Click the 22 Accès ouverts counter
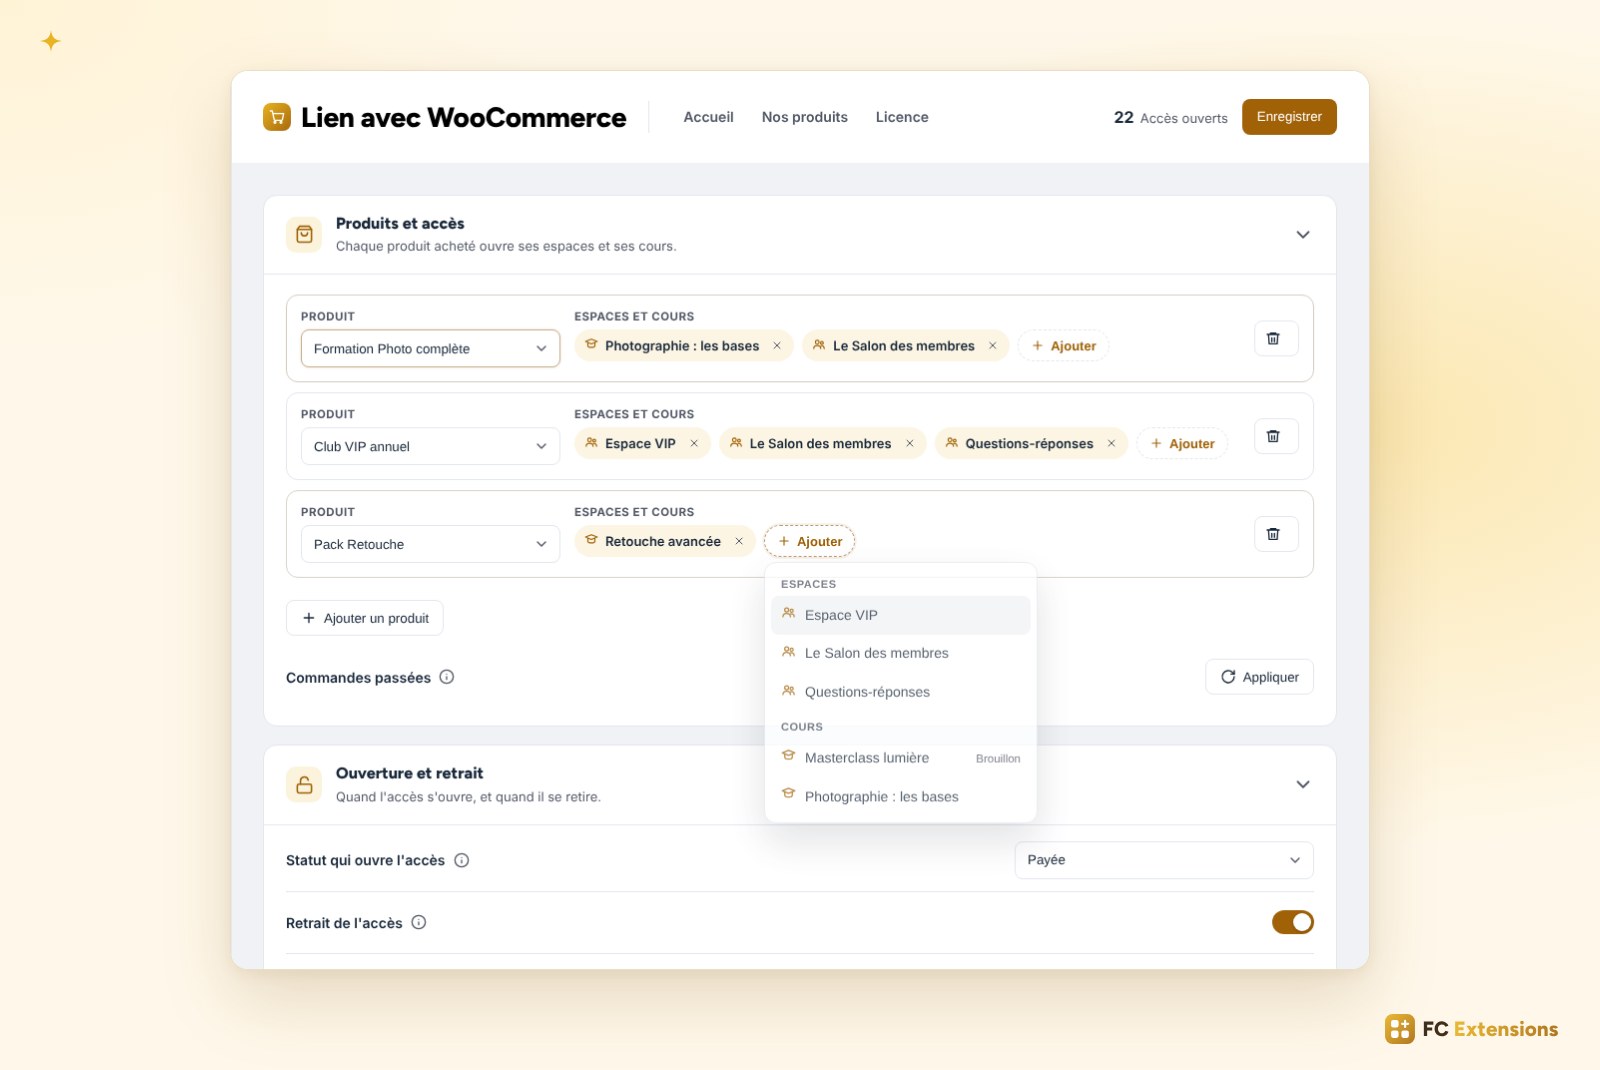The height and width of the screenshot is (1070, 1600). pos(1171,118)
